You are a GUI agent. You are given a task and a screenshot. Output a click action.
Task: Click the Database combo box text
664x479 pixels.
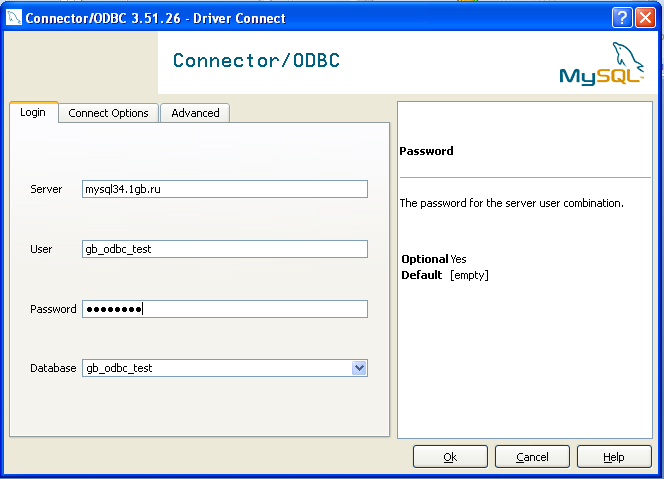coord(215,368)
